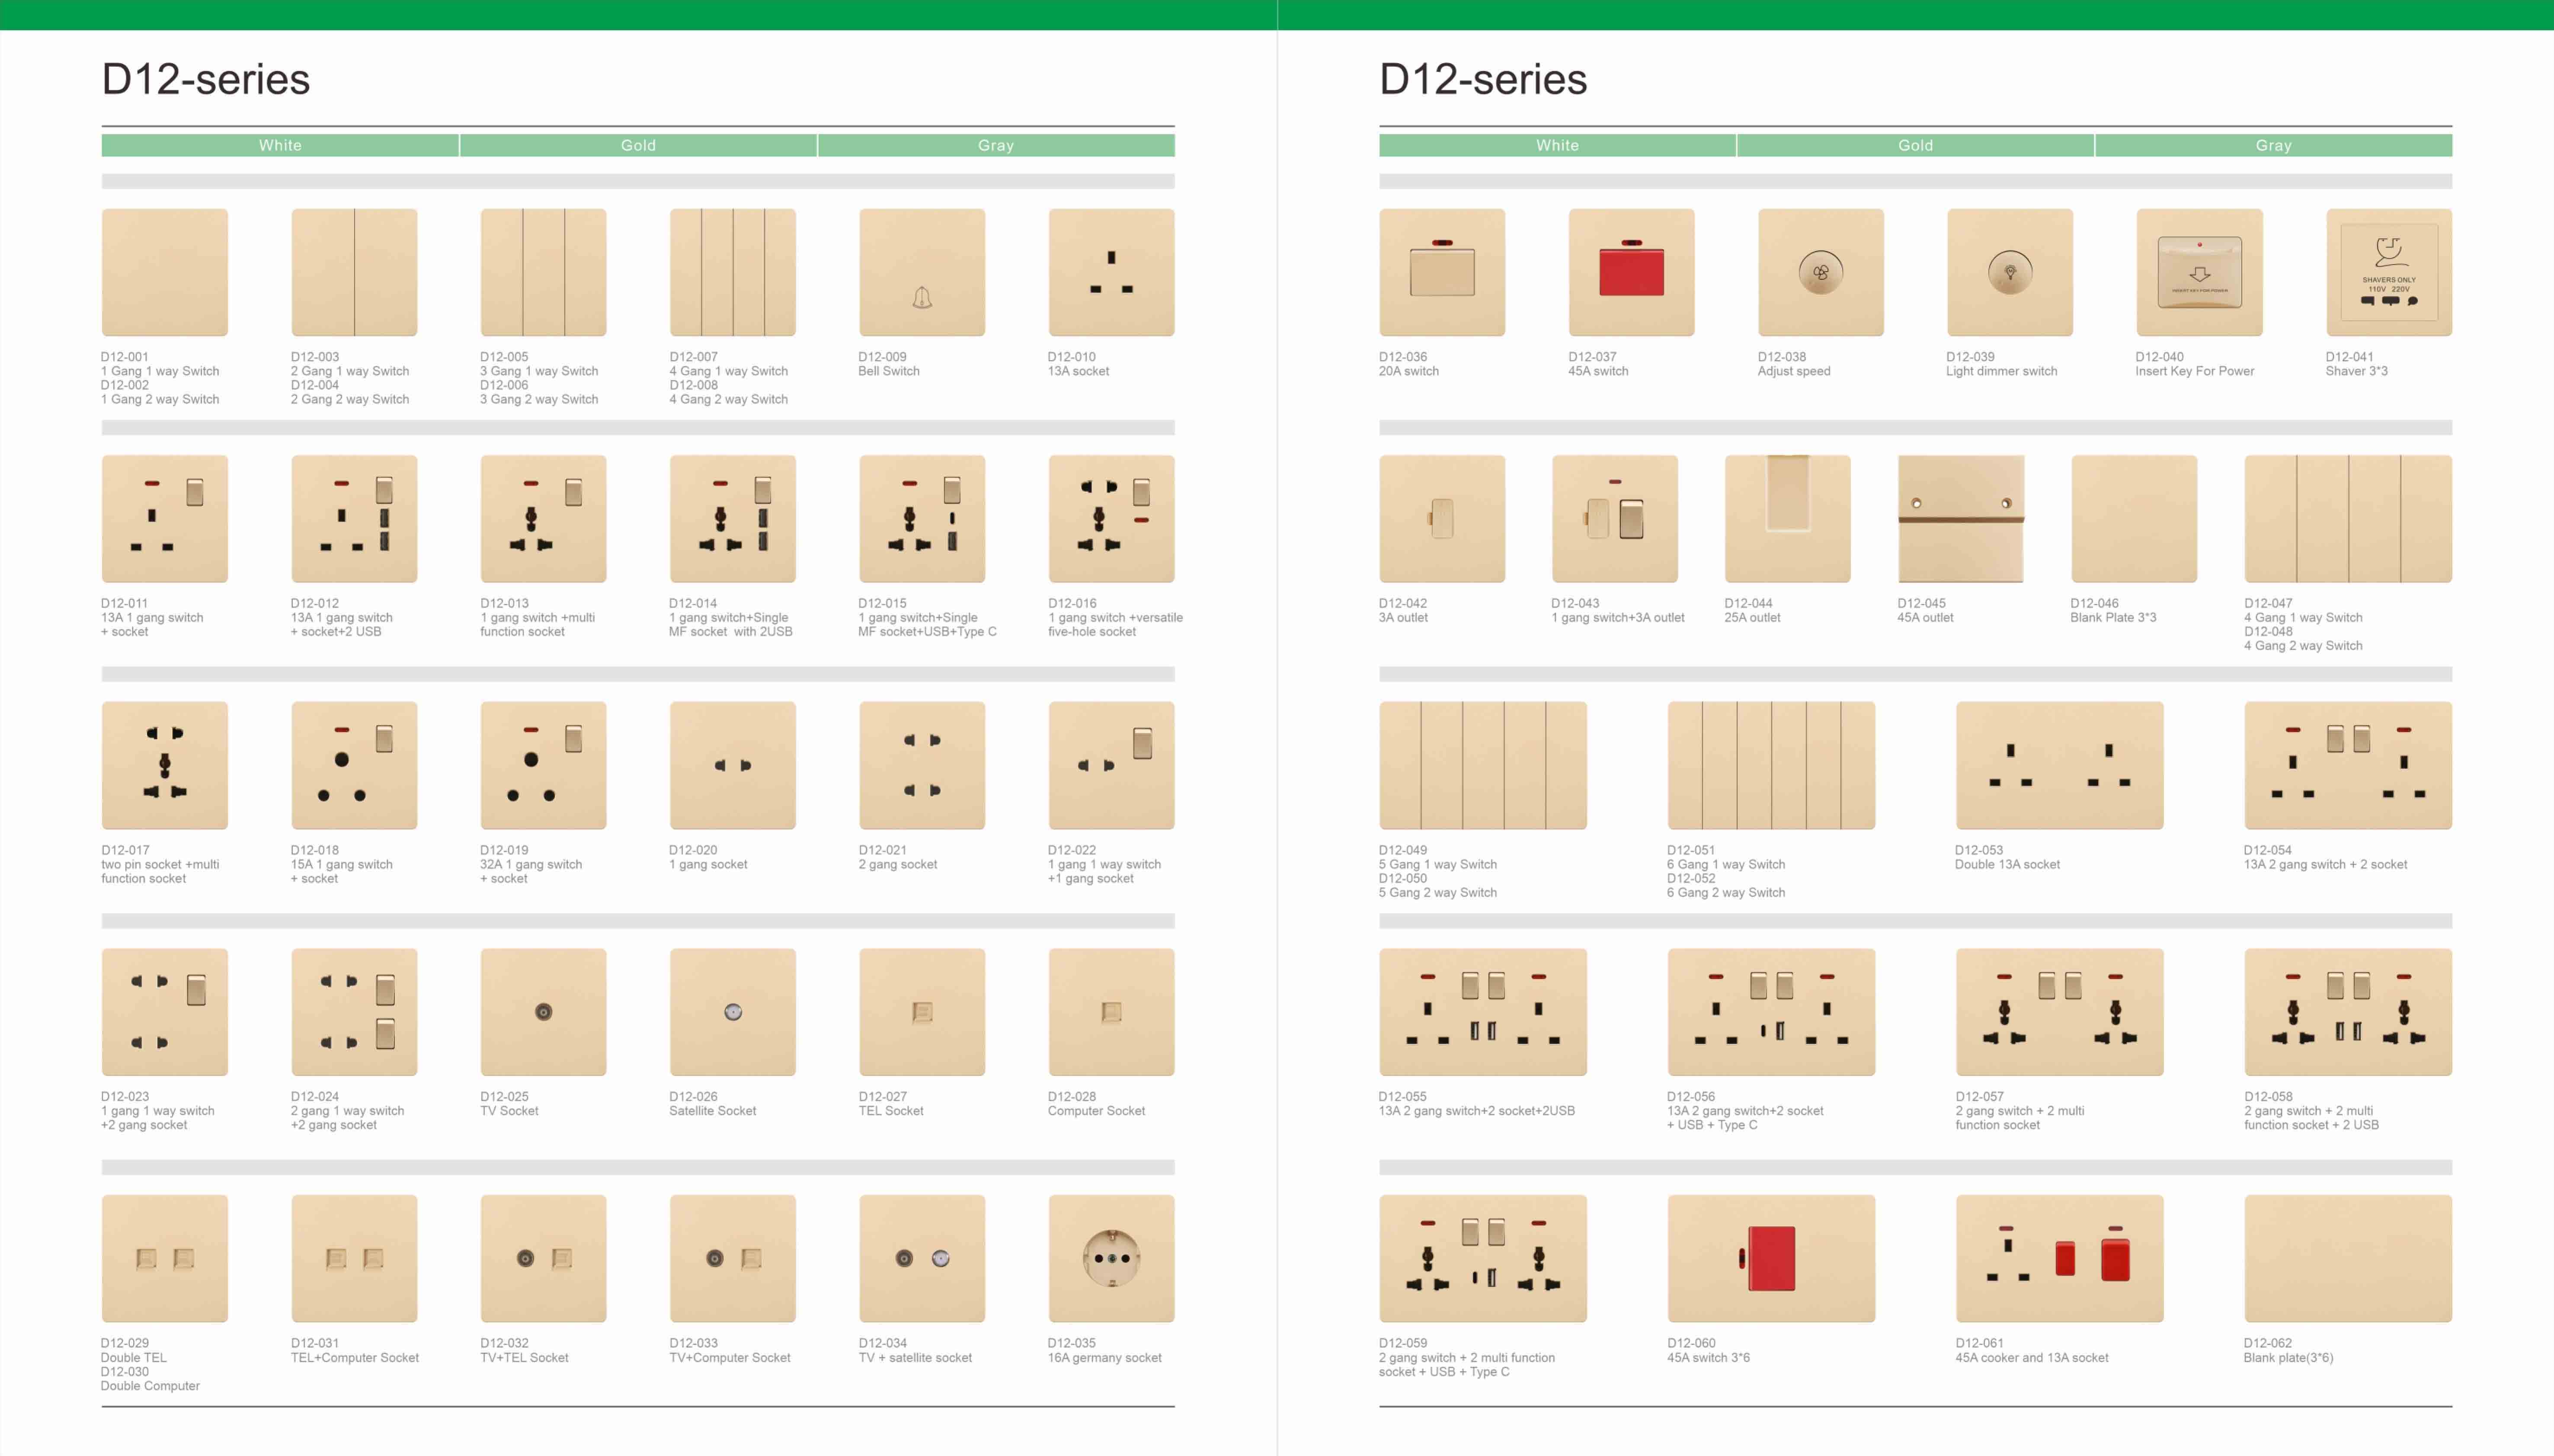Click the 'TV+Computer Socket' label

pyautogui.click(x=730, y=1358)
